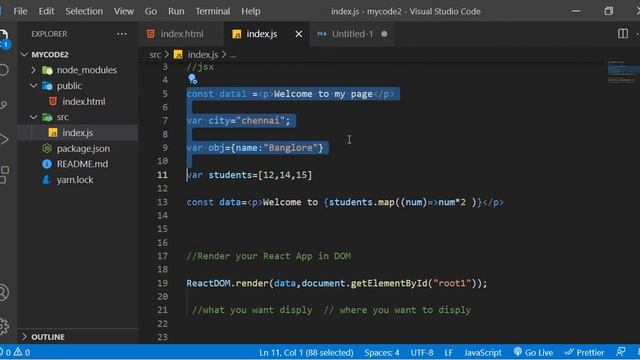The image size is (640, 360).
Task: Click '//Render your React App in DOM' comment
Action: pyautogui.click(x=269, y=256)
